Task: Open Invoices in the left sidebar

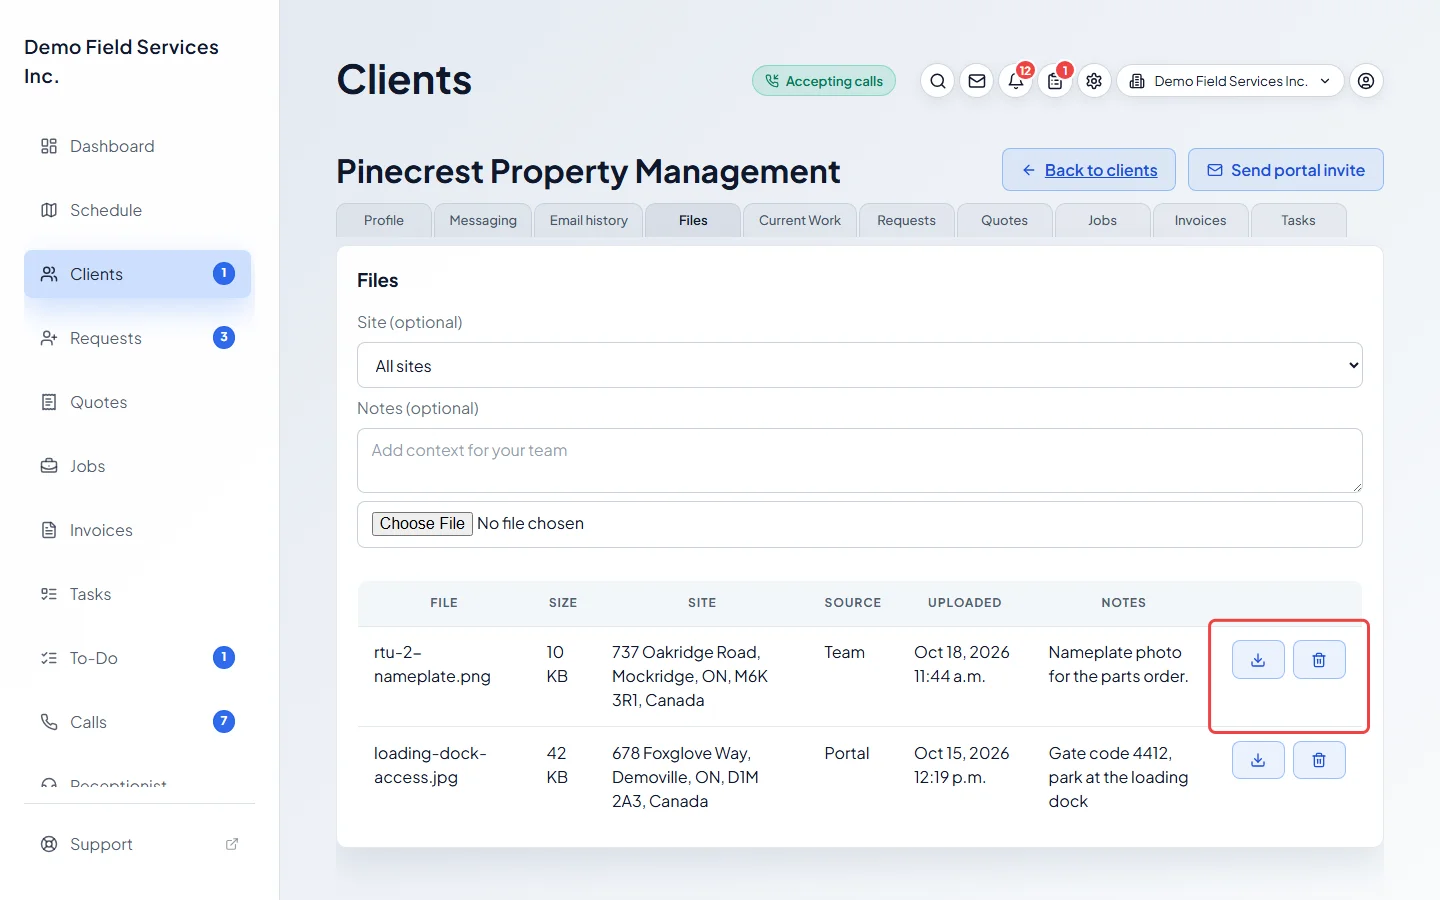Action: coord(138,530)
